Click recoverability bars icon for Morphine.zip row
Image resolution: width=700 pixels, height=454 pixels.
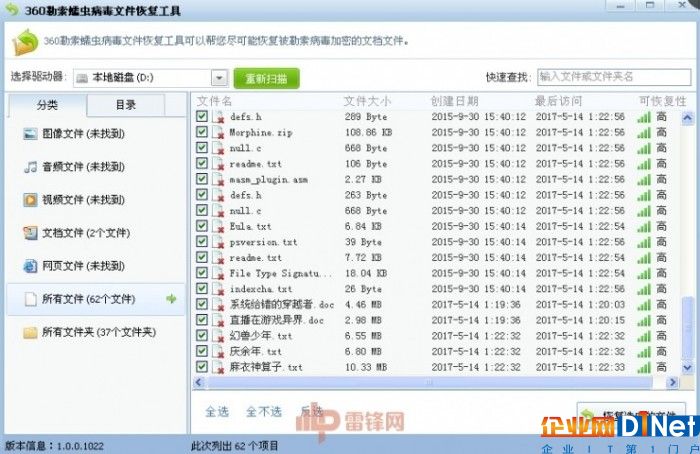[644, 133]
